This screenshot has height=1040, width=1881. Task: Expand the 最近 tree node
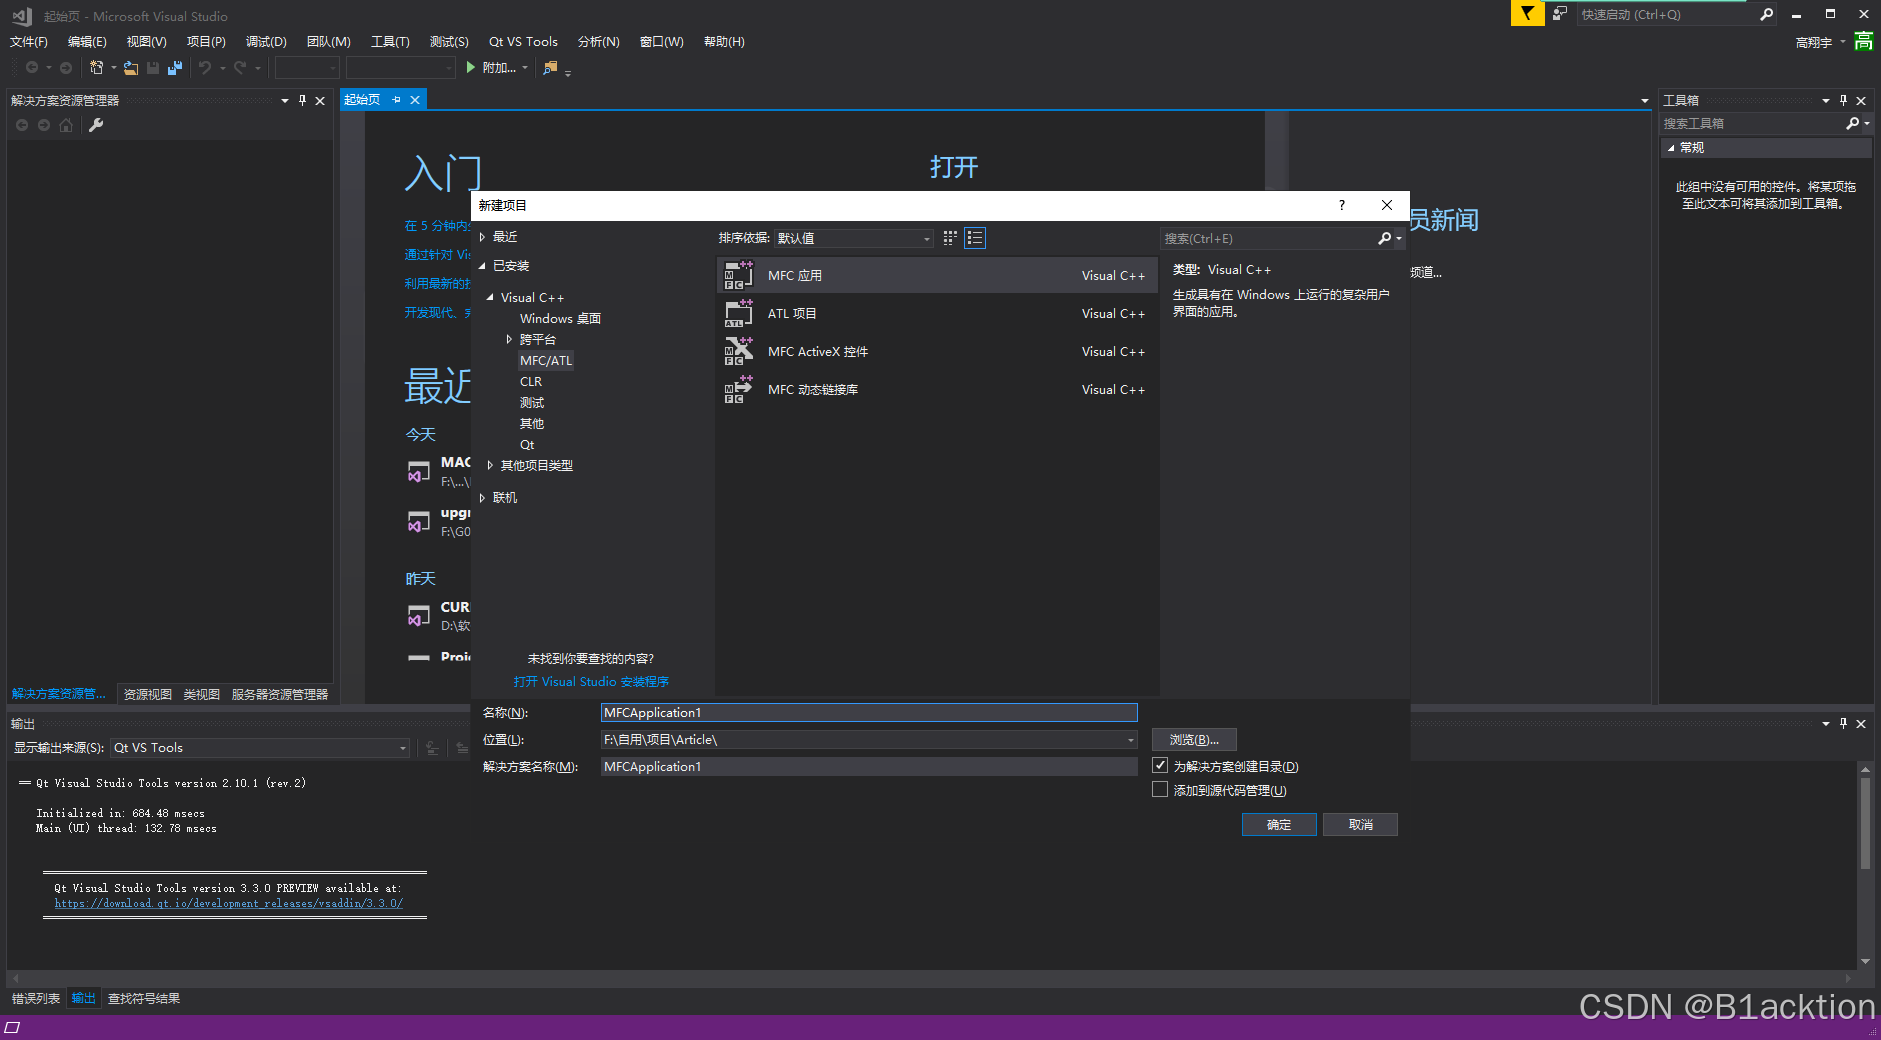pos(482,237)
